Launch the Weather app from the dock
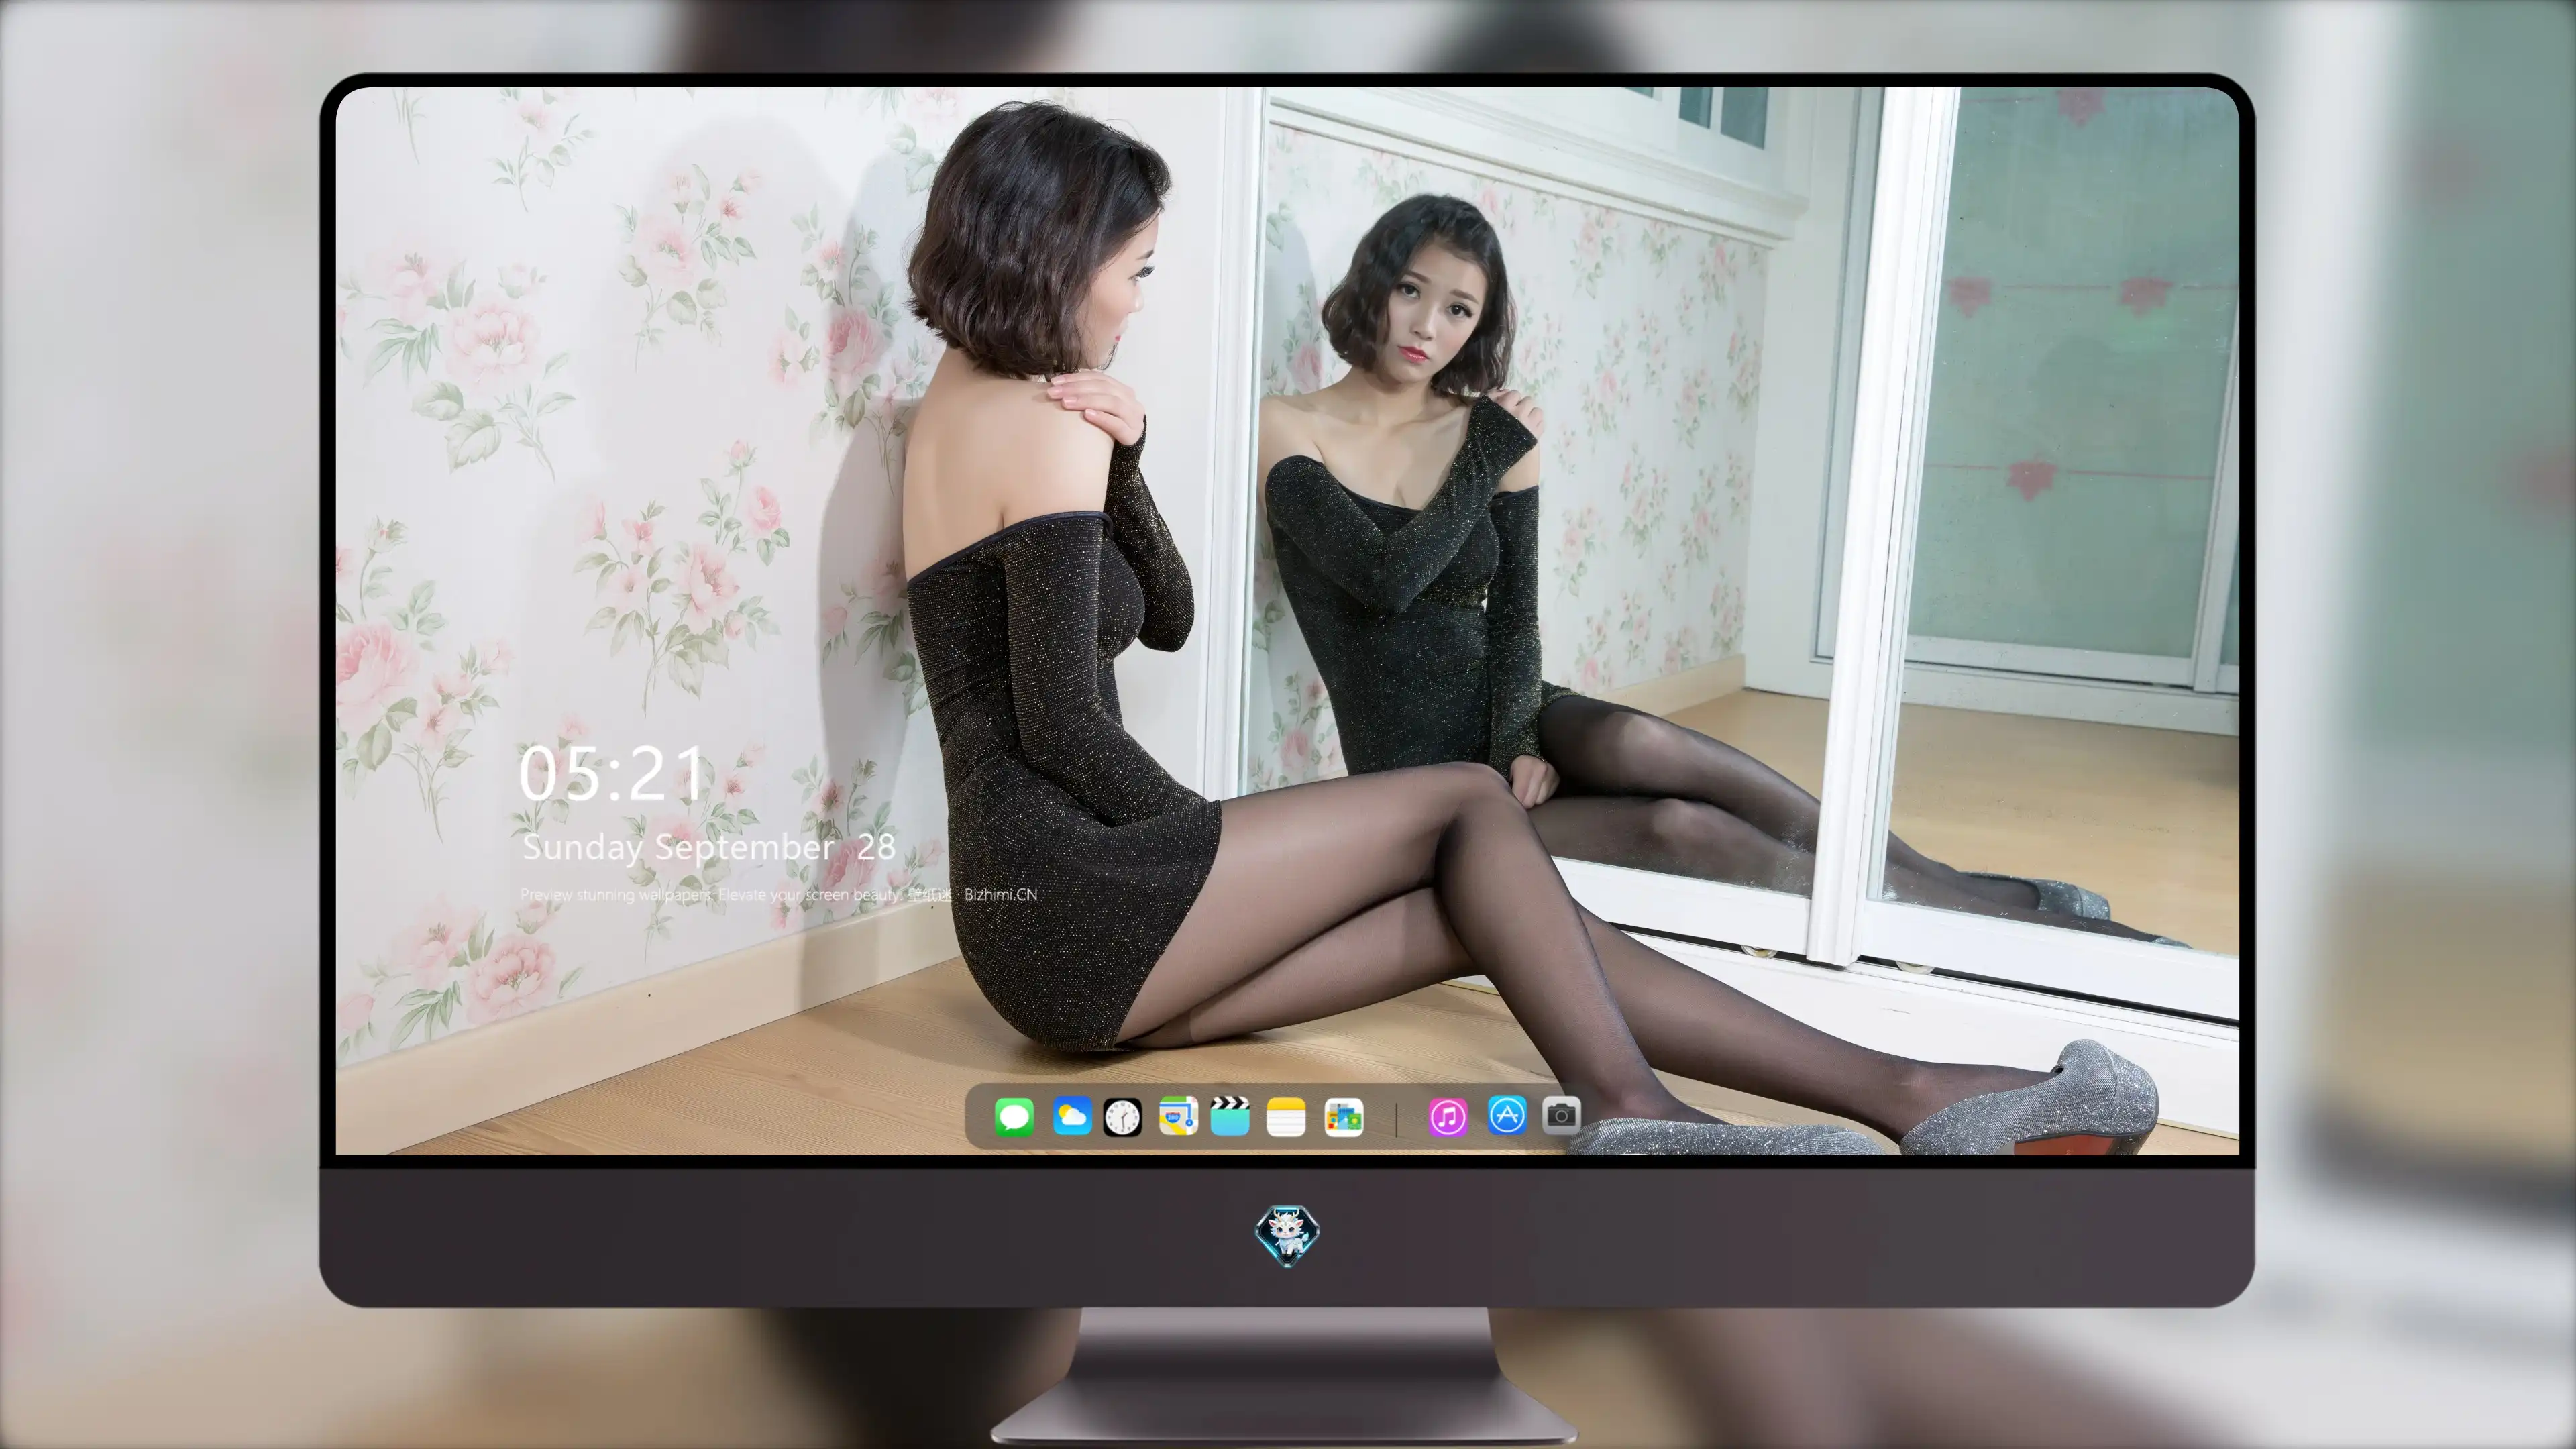2576x1449 pixels. pos(1072,1116)
